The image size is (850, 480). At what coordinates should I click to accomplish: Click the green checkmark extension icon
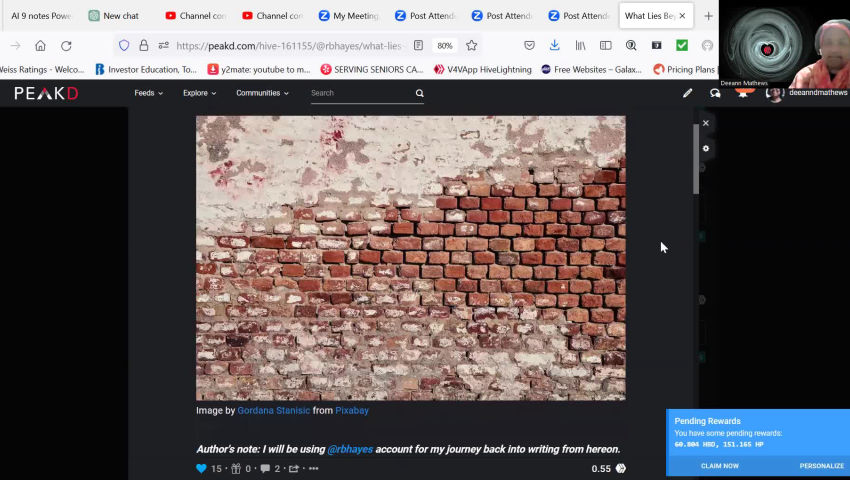[682, 46]
